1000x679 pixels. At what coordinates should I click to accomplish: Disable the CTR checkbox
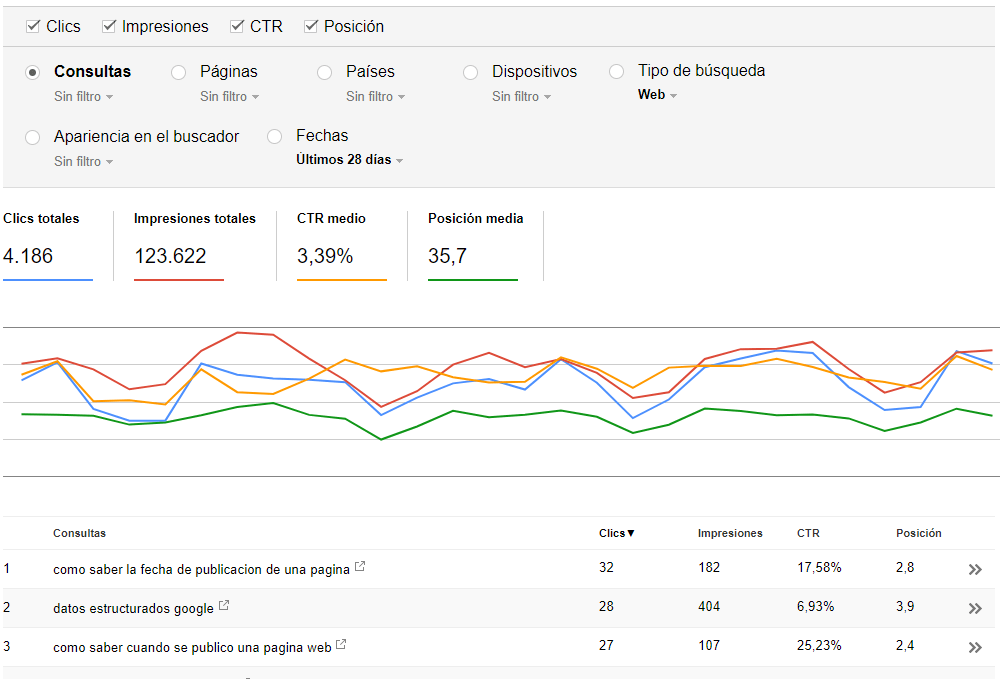click(237, 26)
